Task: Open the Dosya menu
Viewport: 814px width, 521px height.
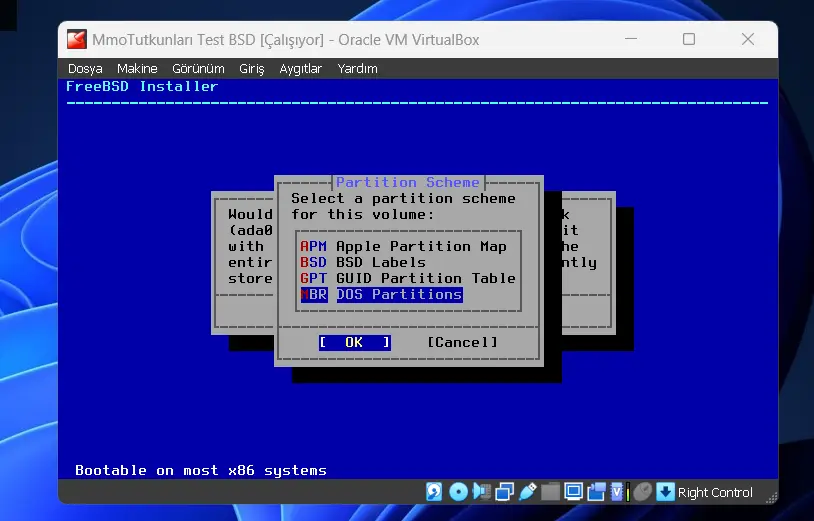Action: click(x=85, y=68)
